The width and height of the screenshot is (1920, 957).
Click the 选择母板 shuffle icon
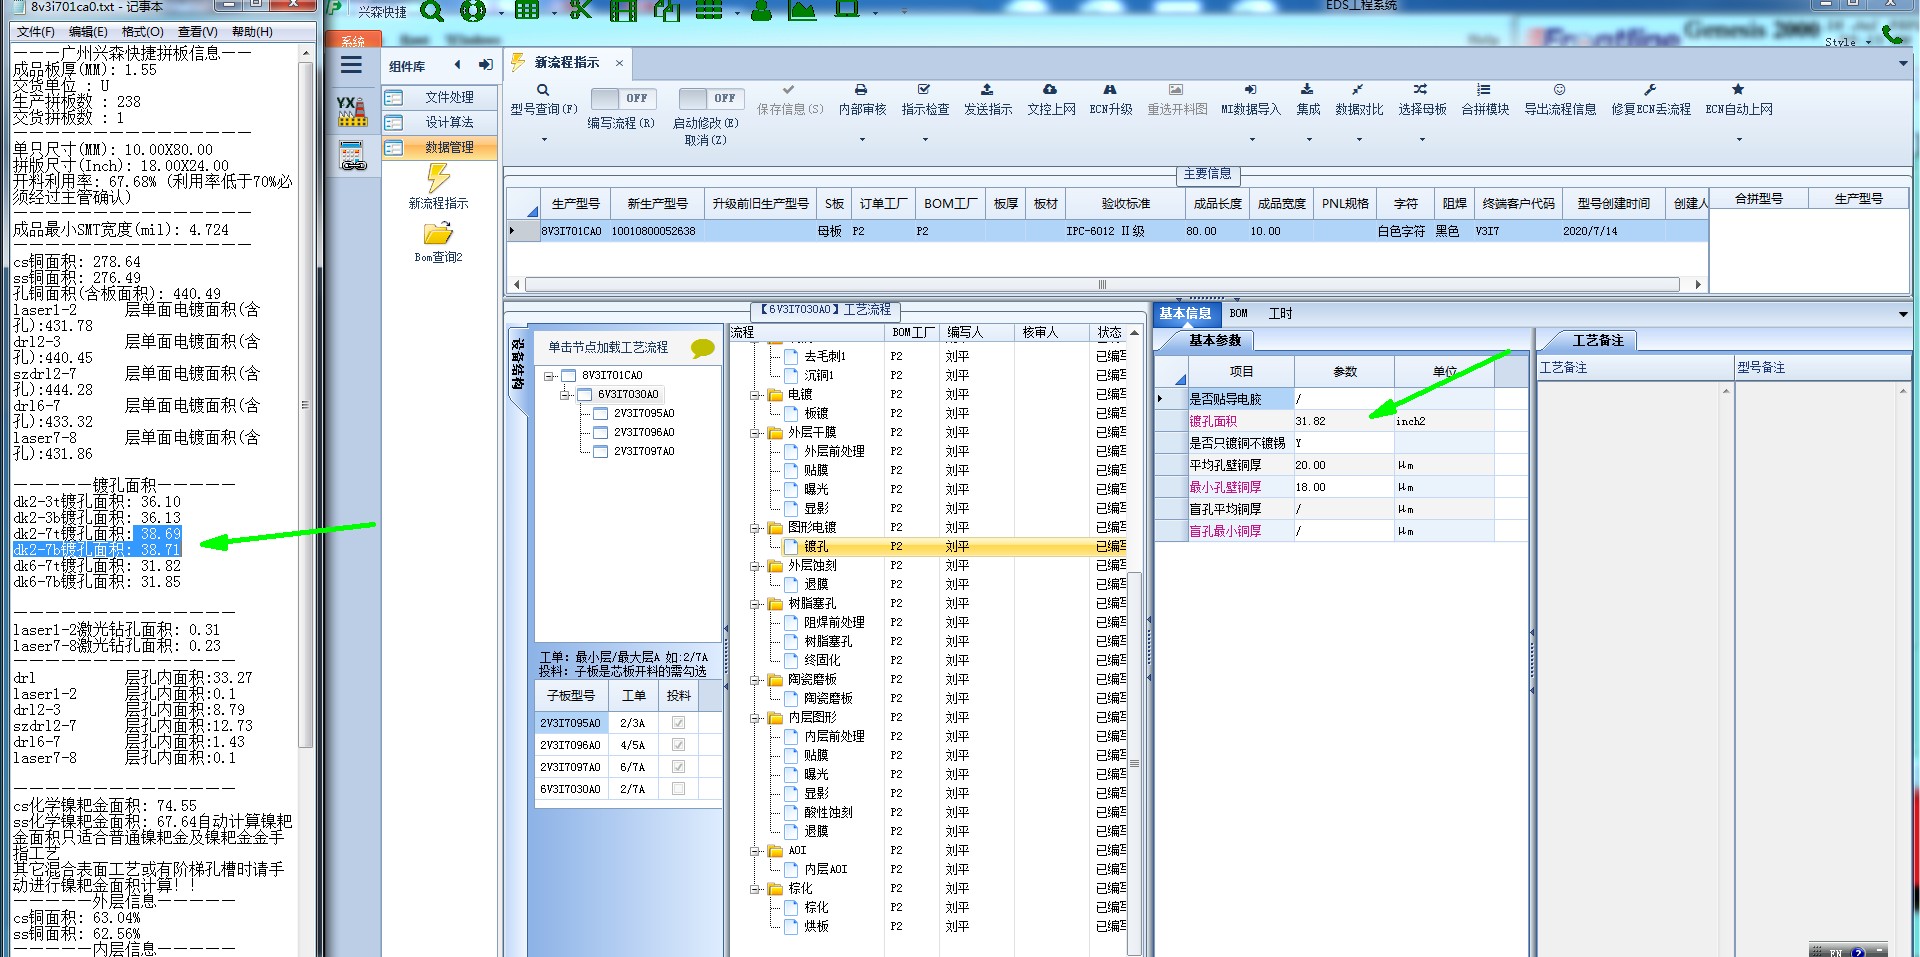tap(1421, 90)
